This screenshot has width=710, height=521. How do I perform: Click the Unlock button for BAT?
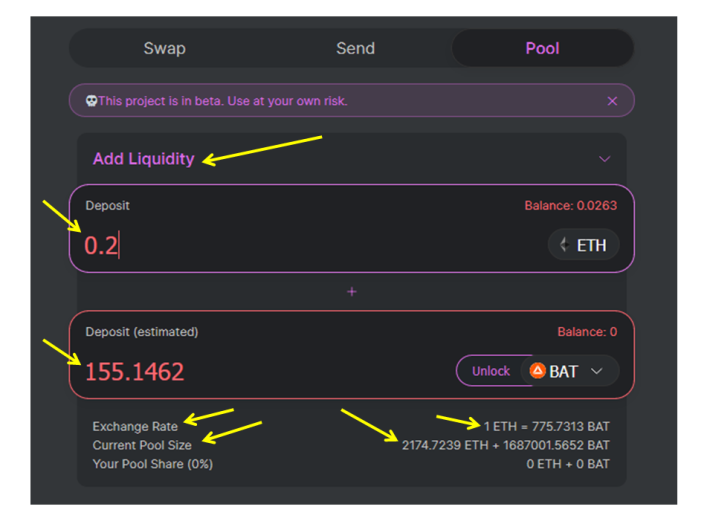coord(491,371)
